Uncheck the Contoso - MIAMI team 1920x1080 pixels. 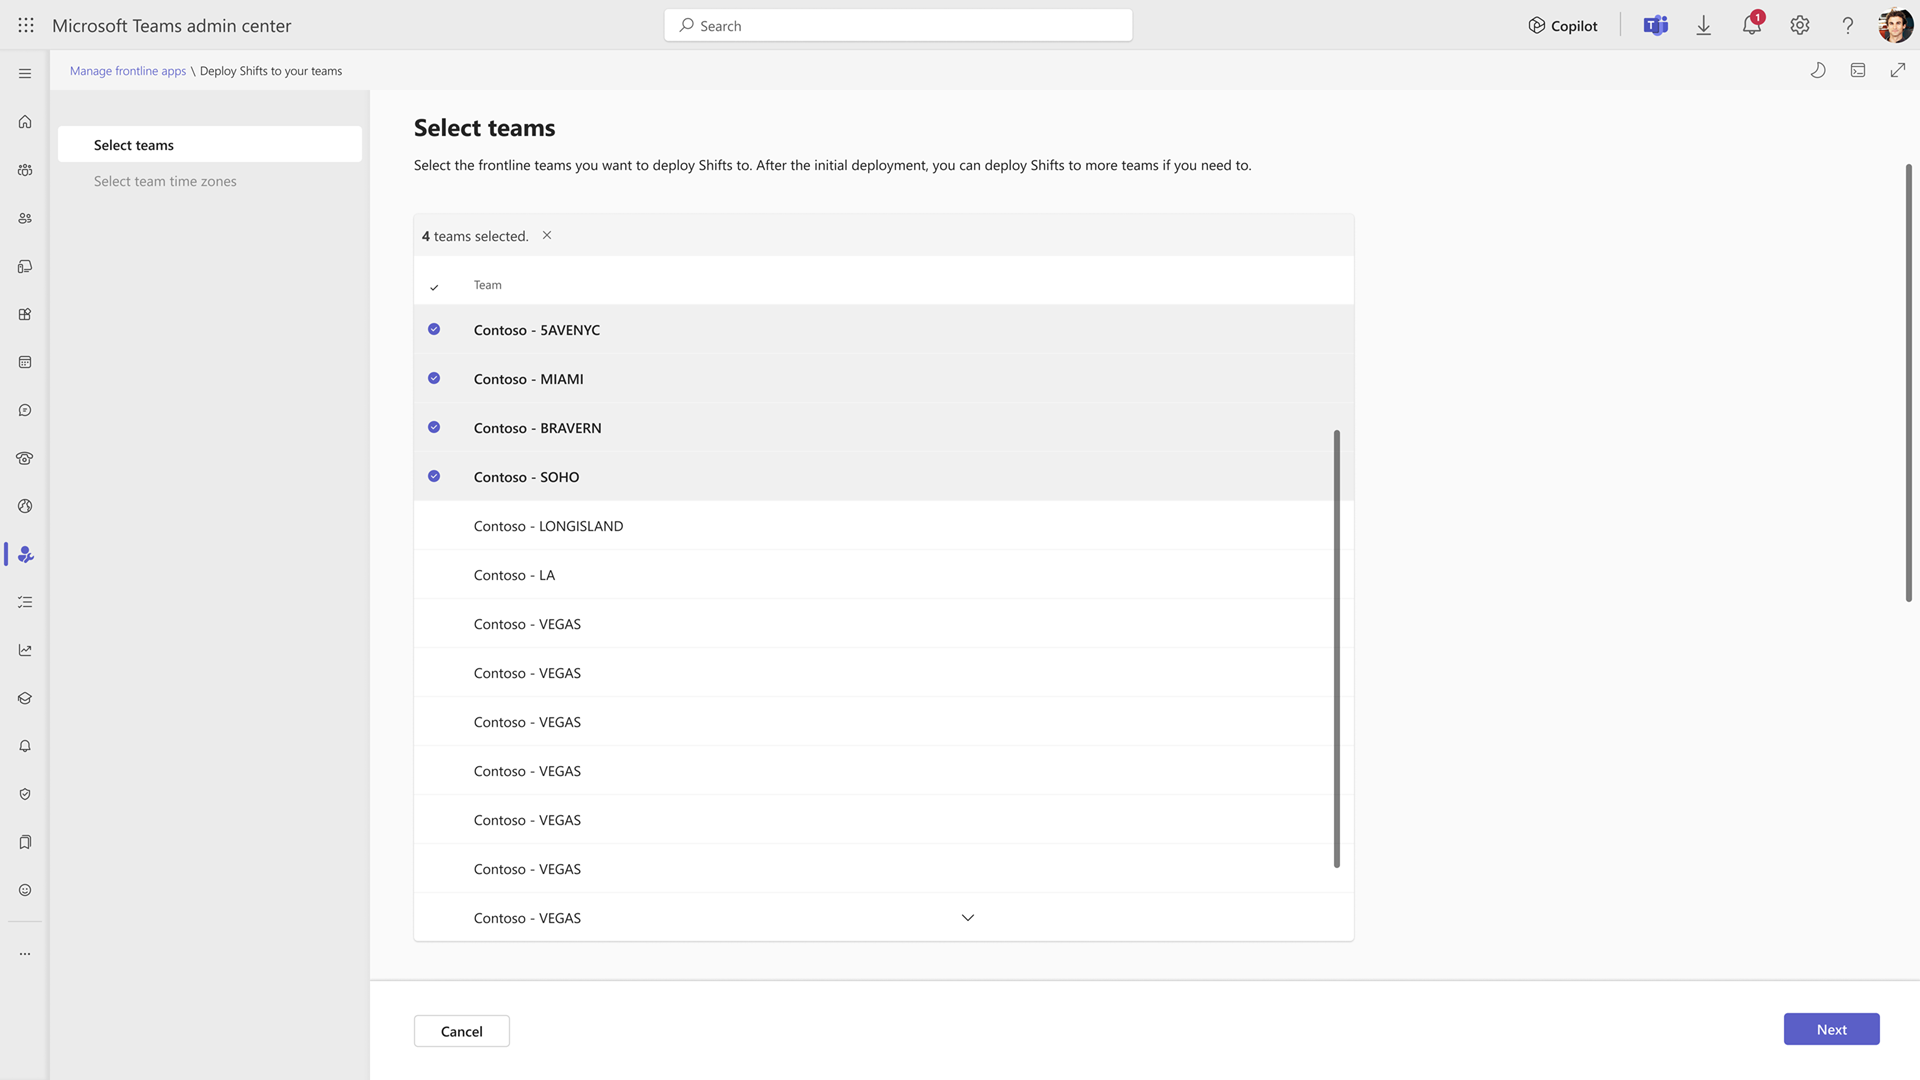[x=434, y=378]
